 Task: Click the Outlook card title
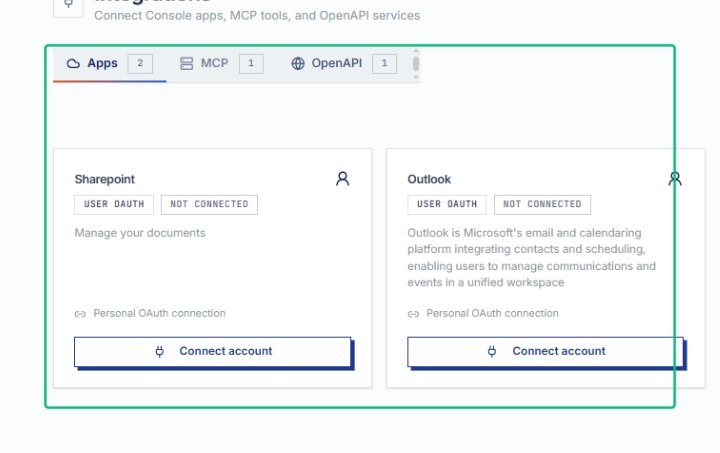click(429, 179)
